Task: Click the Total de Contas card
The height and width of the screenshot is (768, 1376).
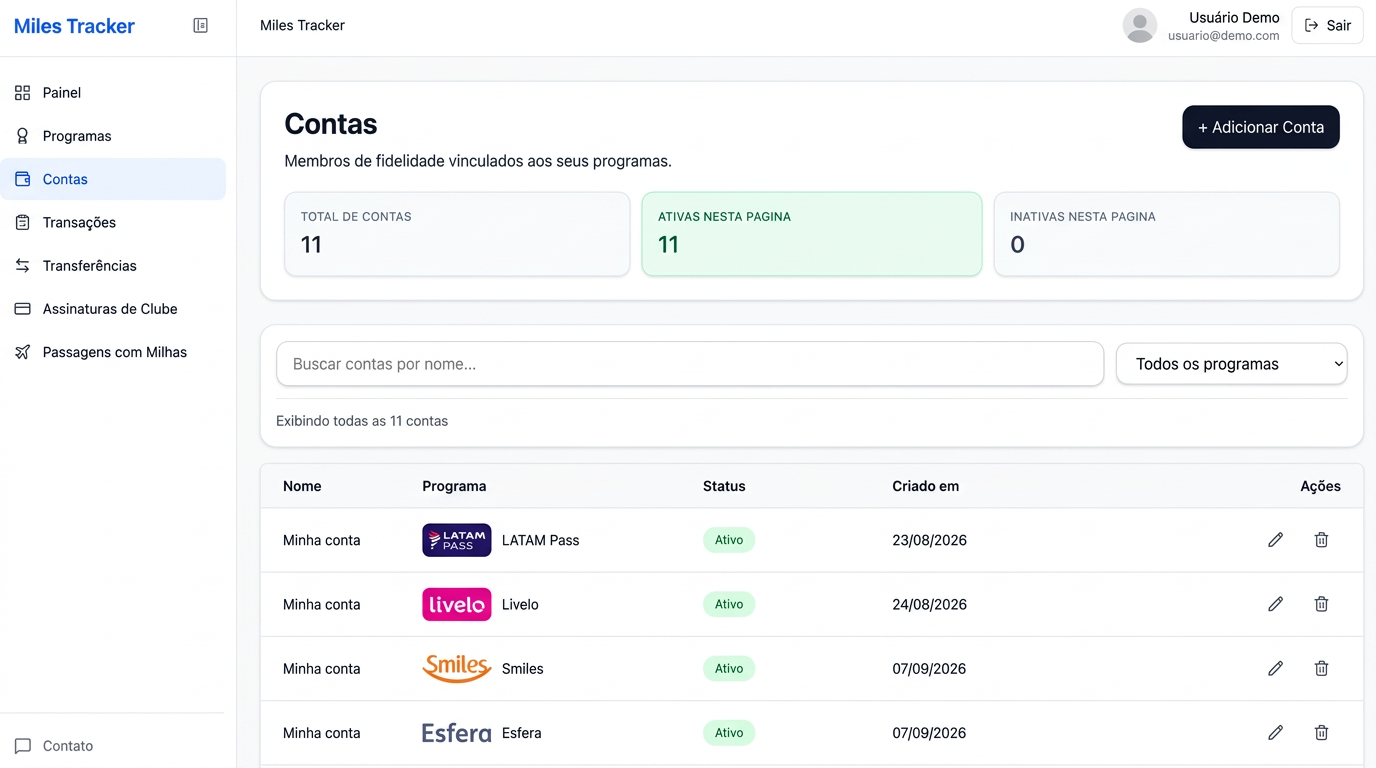Action: tap(457, 234)
